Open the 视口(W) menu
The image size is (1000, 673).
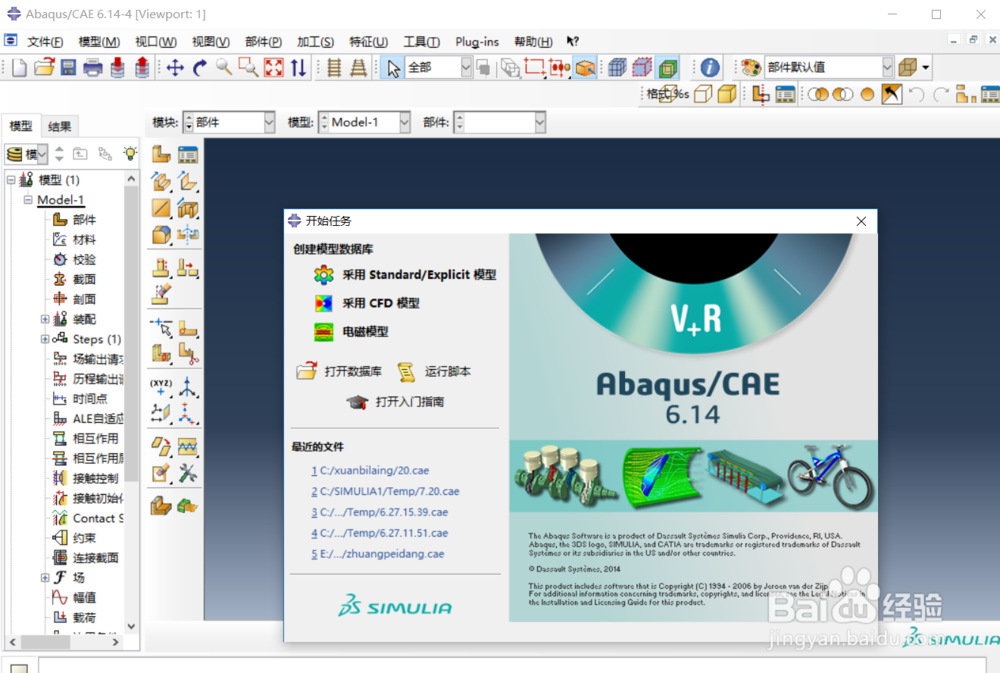tap(156, 41)
